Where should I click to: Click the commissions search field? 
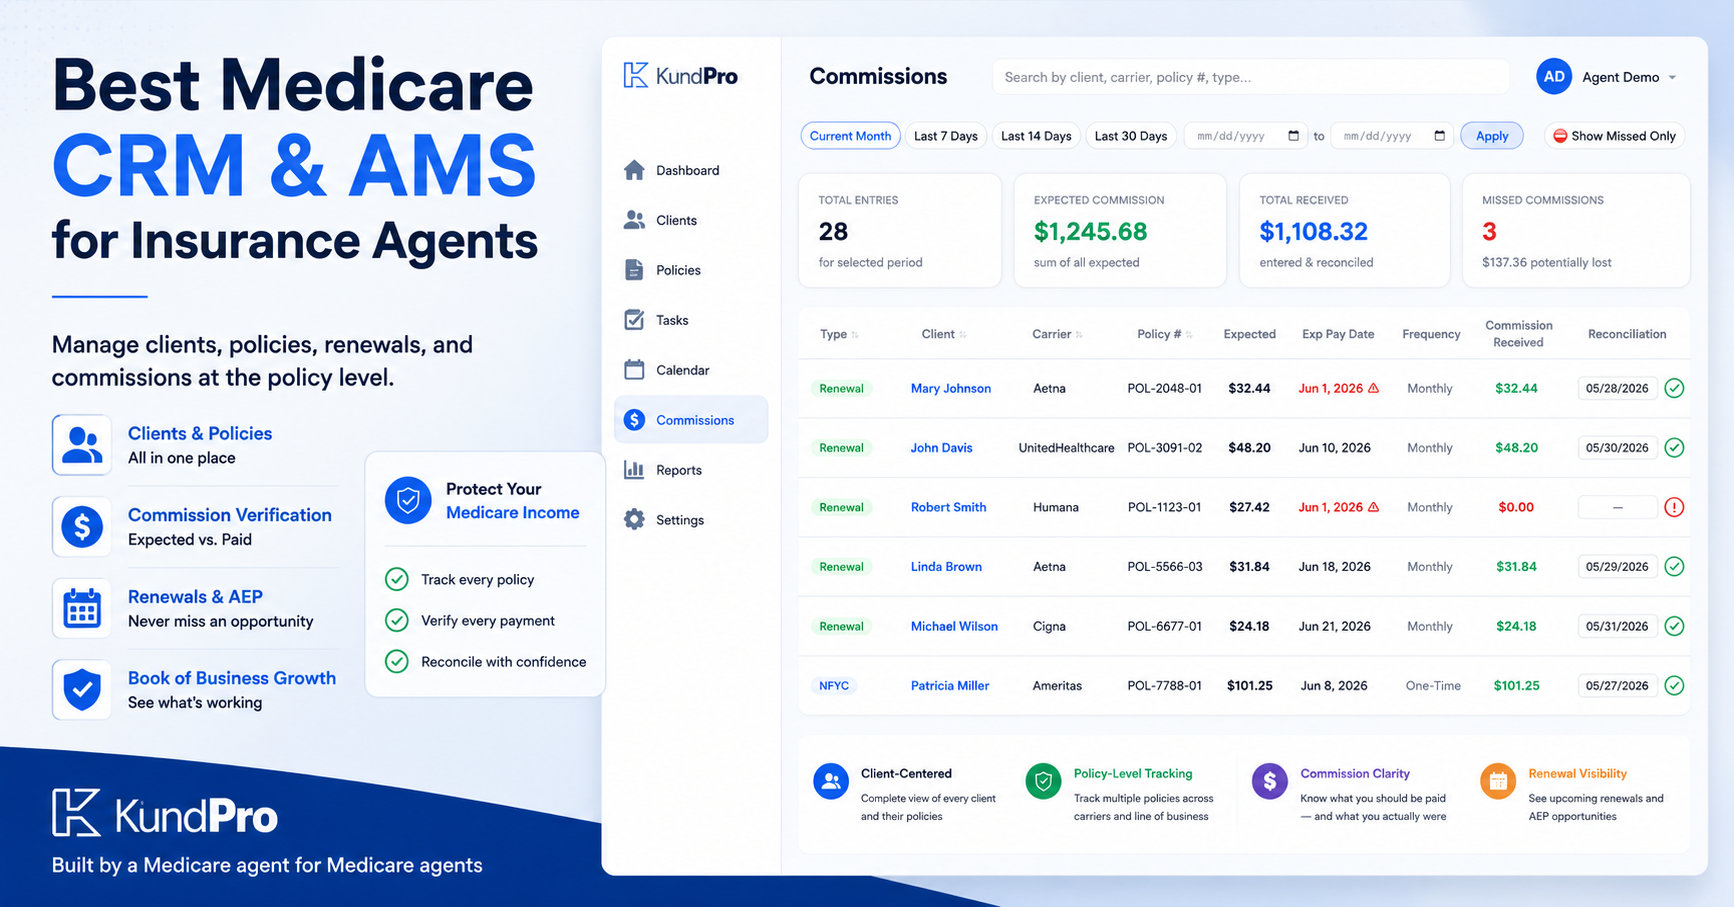[x=1250, y=77]
